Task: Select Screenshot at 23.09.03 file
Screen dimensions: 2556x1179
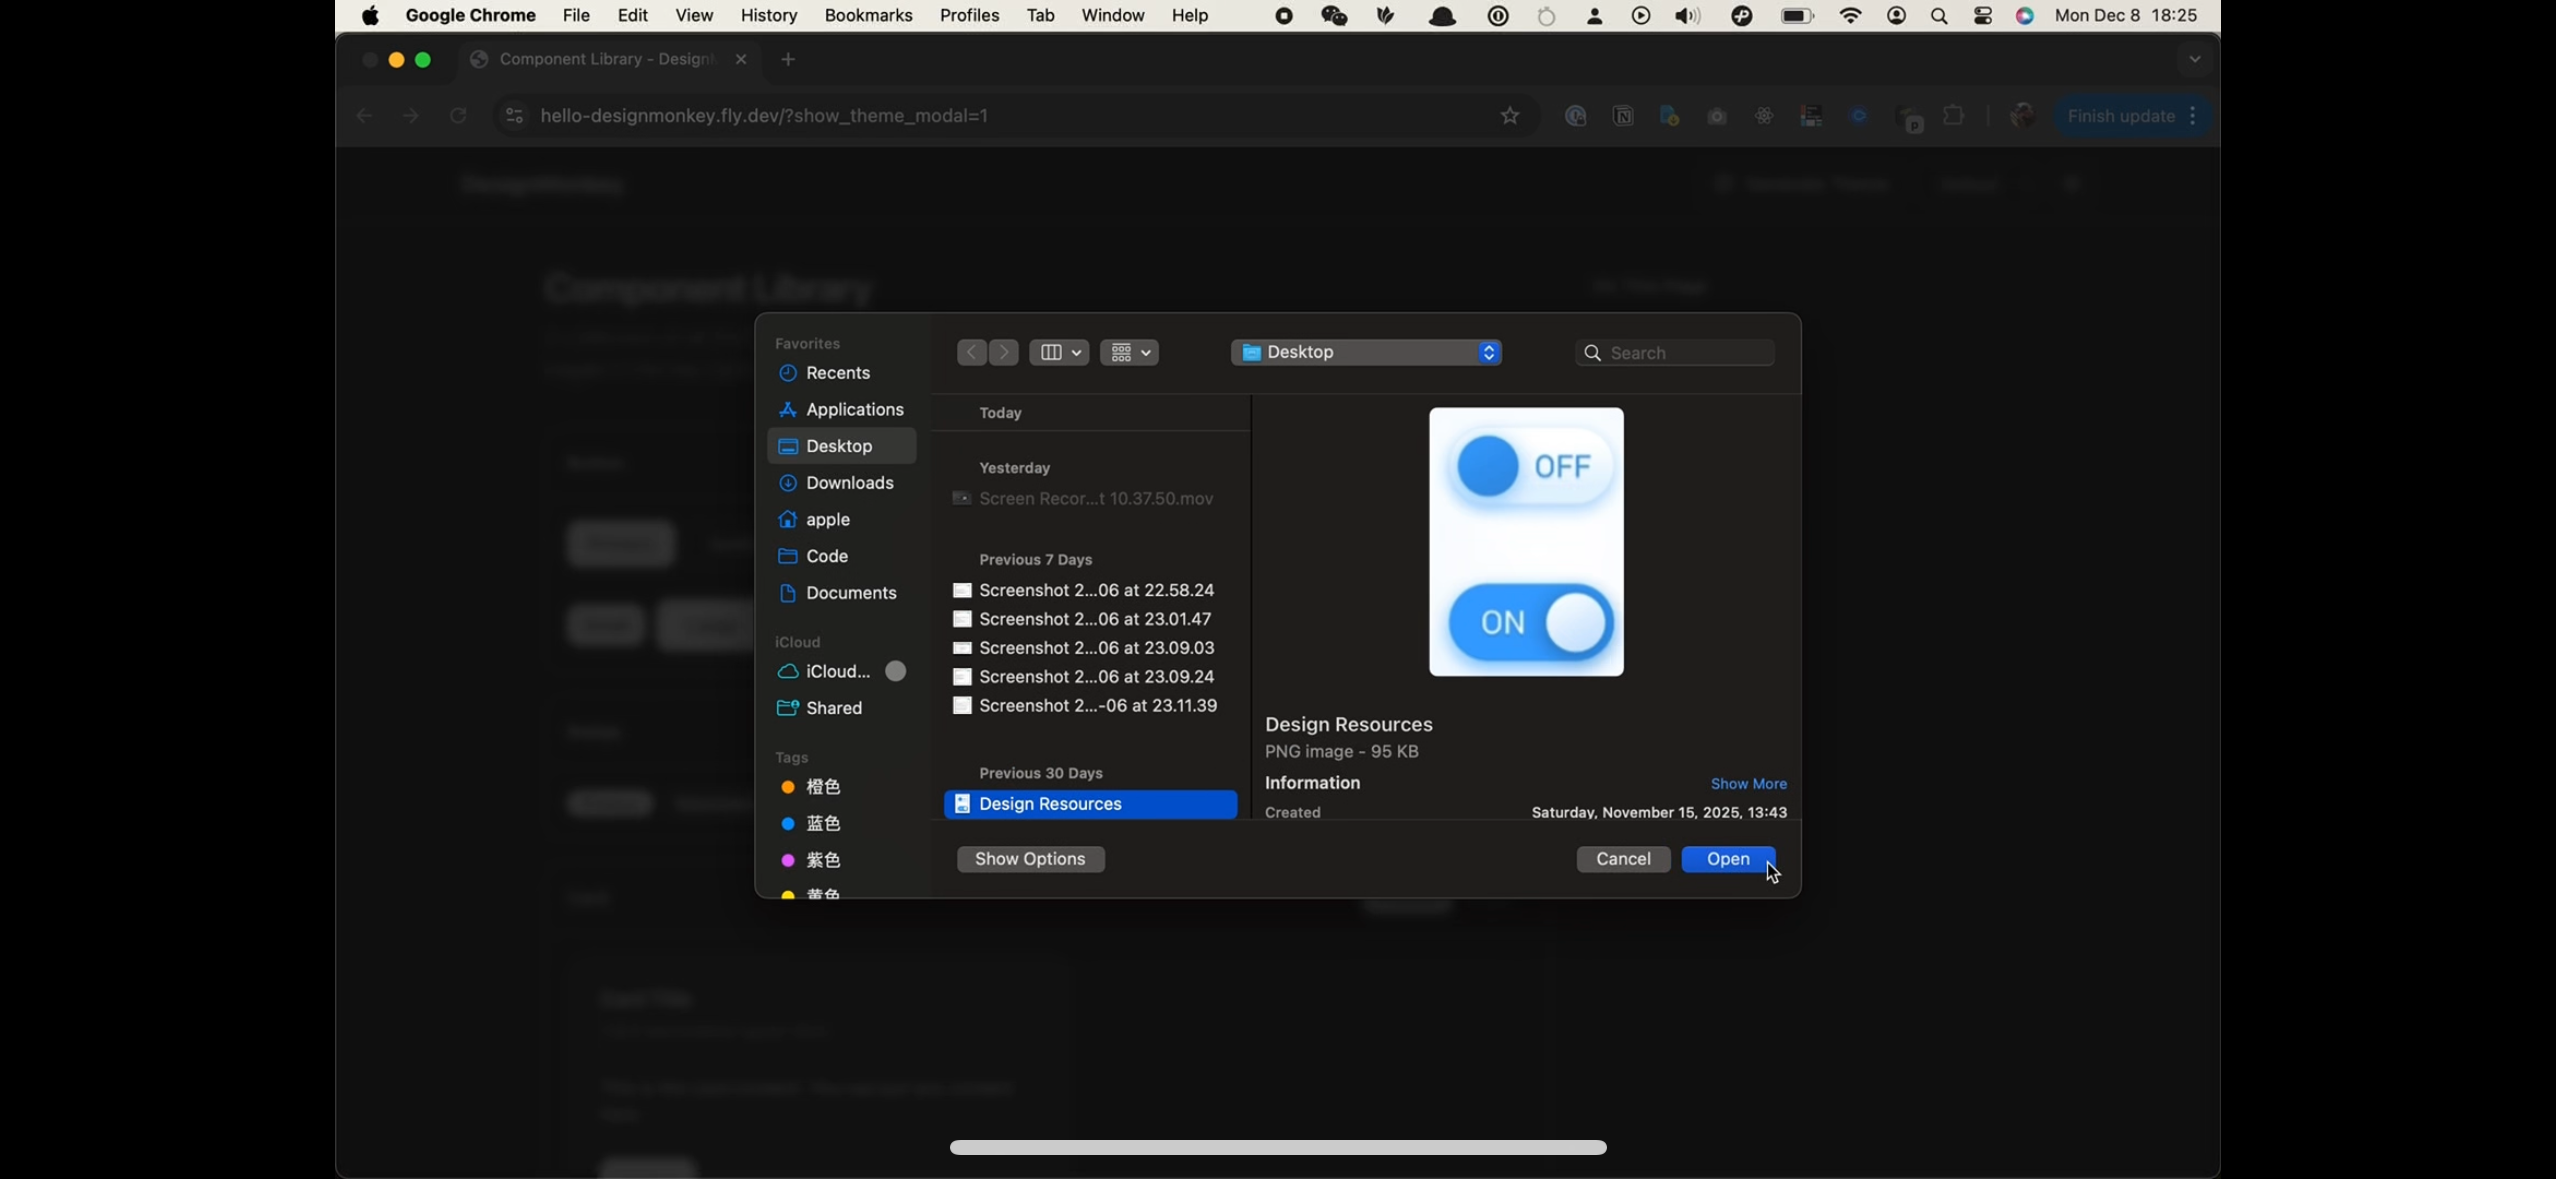Action: click(1095, 649)
